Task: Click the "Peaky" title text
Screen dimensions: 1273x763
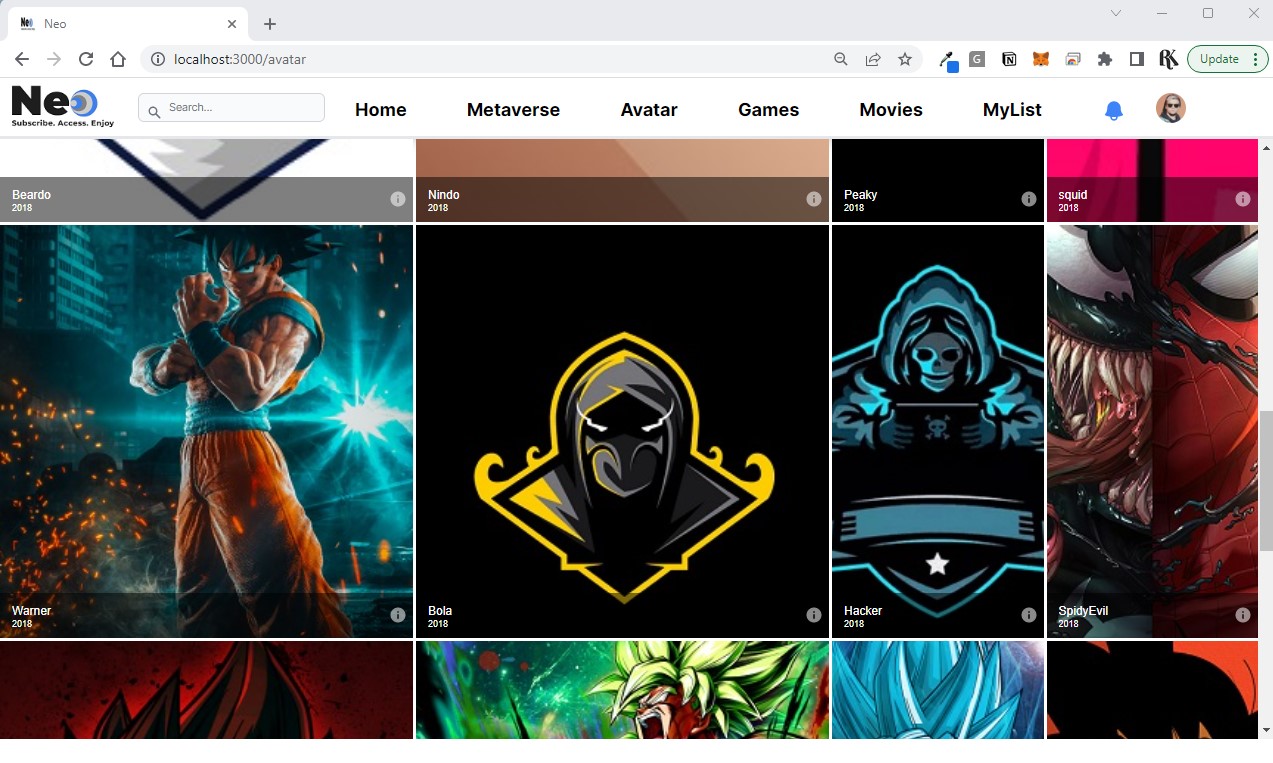Action: (860, 195)
